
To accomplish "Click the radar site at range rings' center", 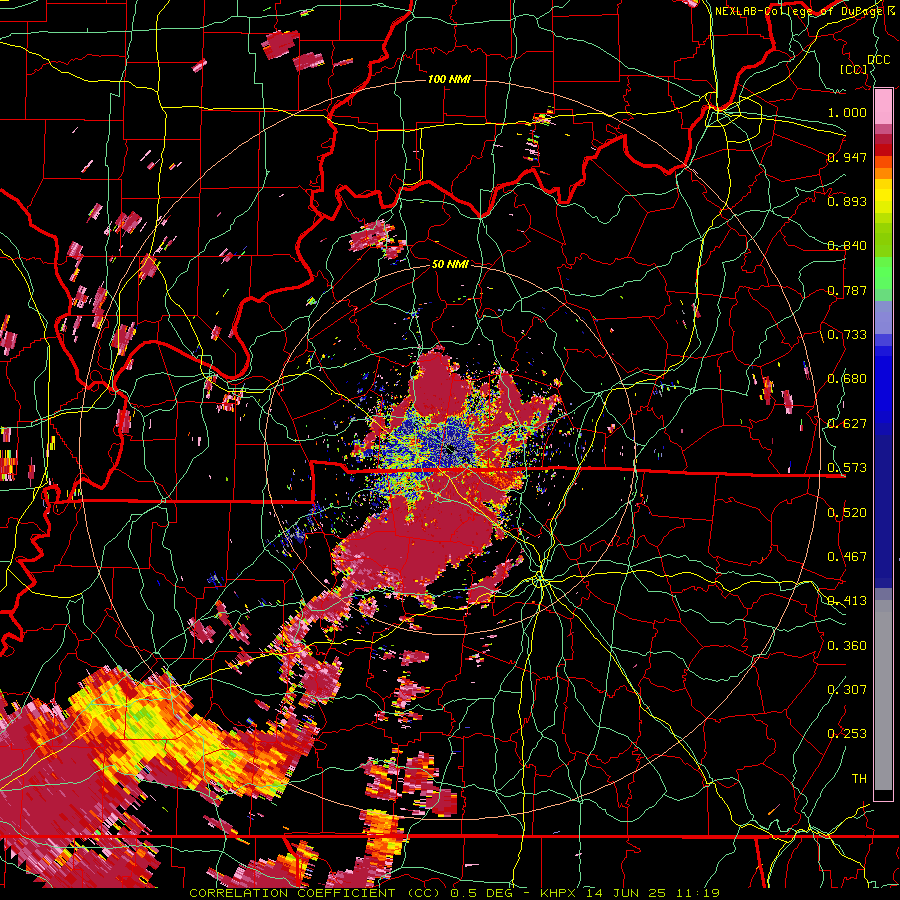I will [x=450, y=449].
